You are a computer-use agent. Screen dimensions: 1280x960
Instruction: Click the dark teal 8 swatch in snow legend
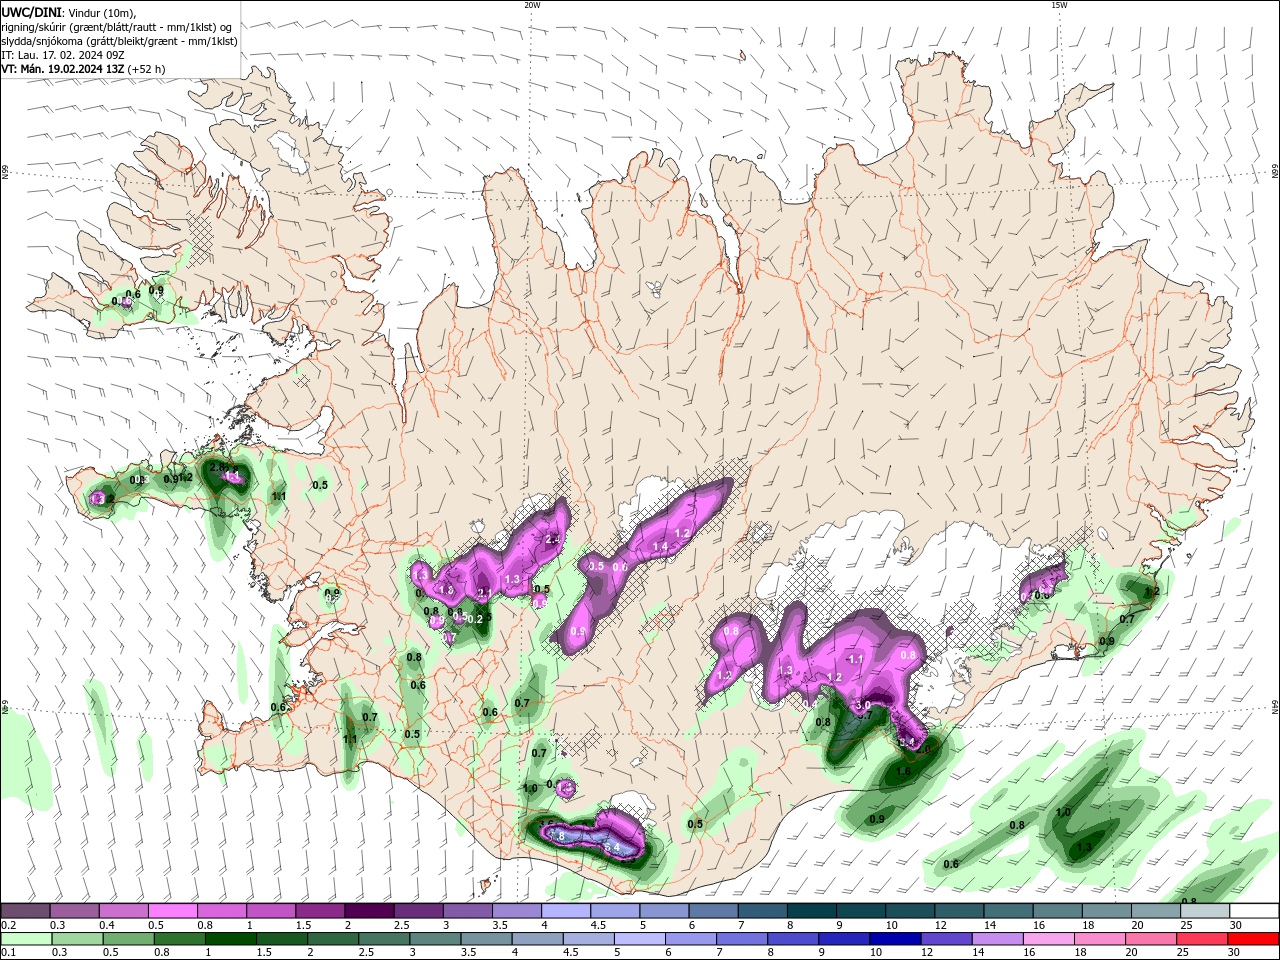click(x=812, y=911)
